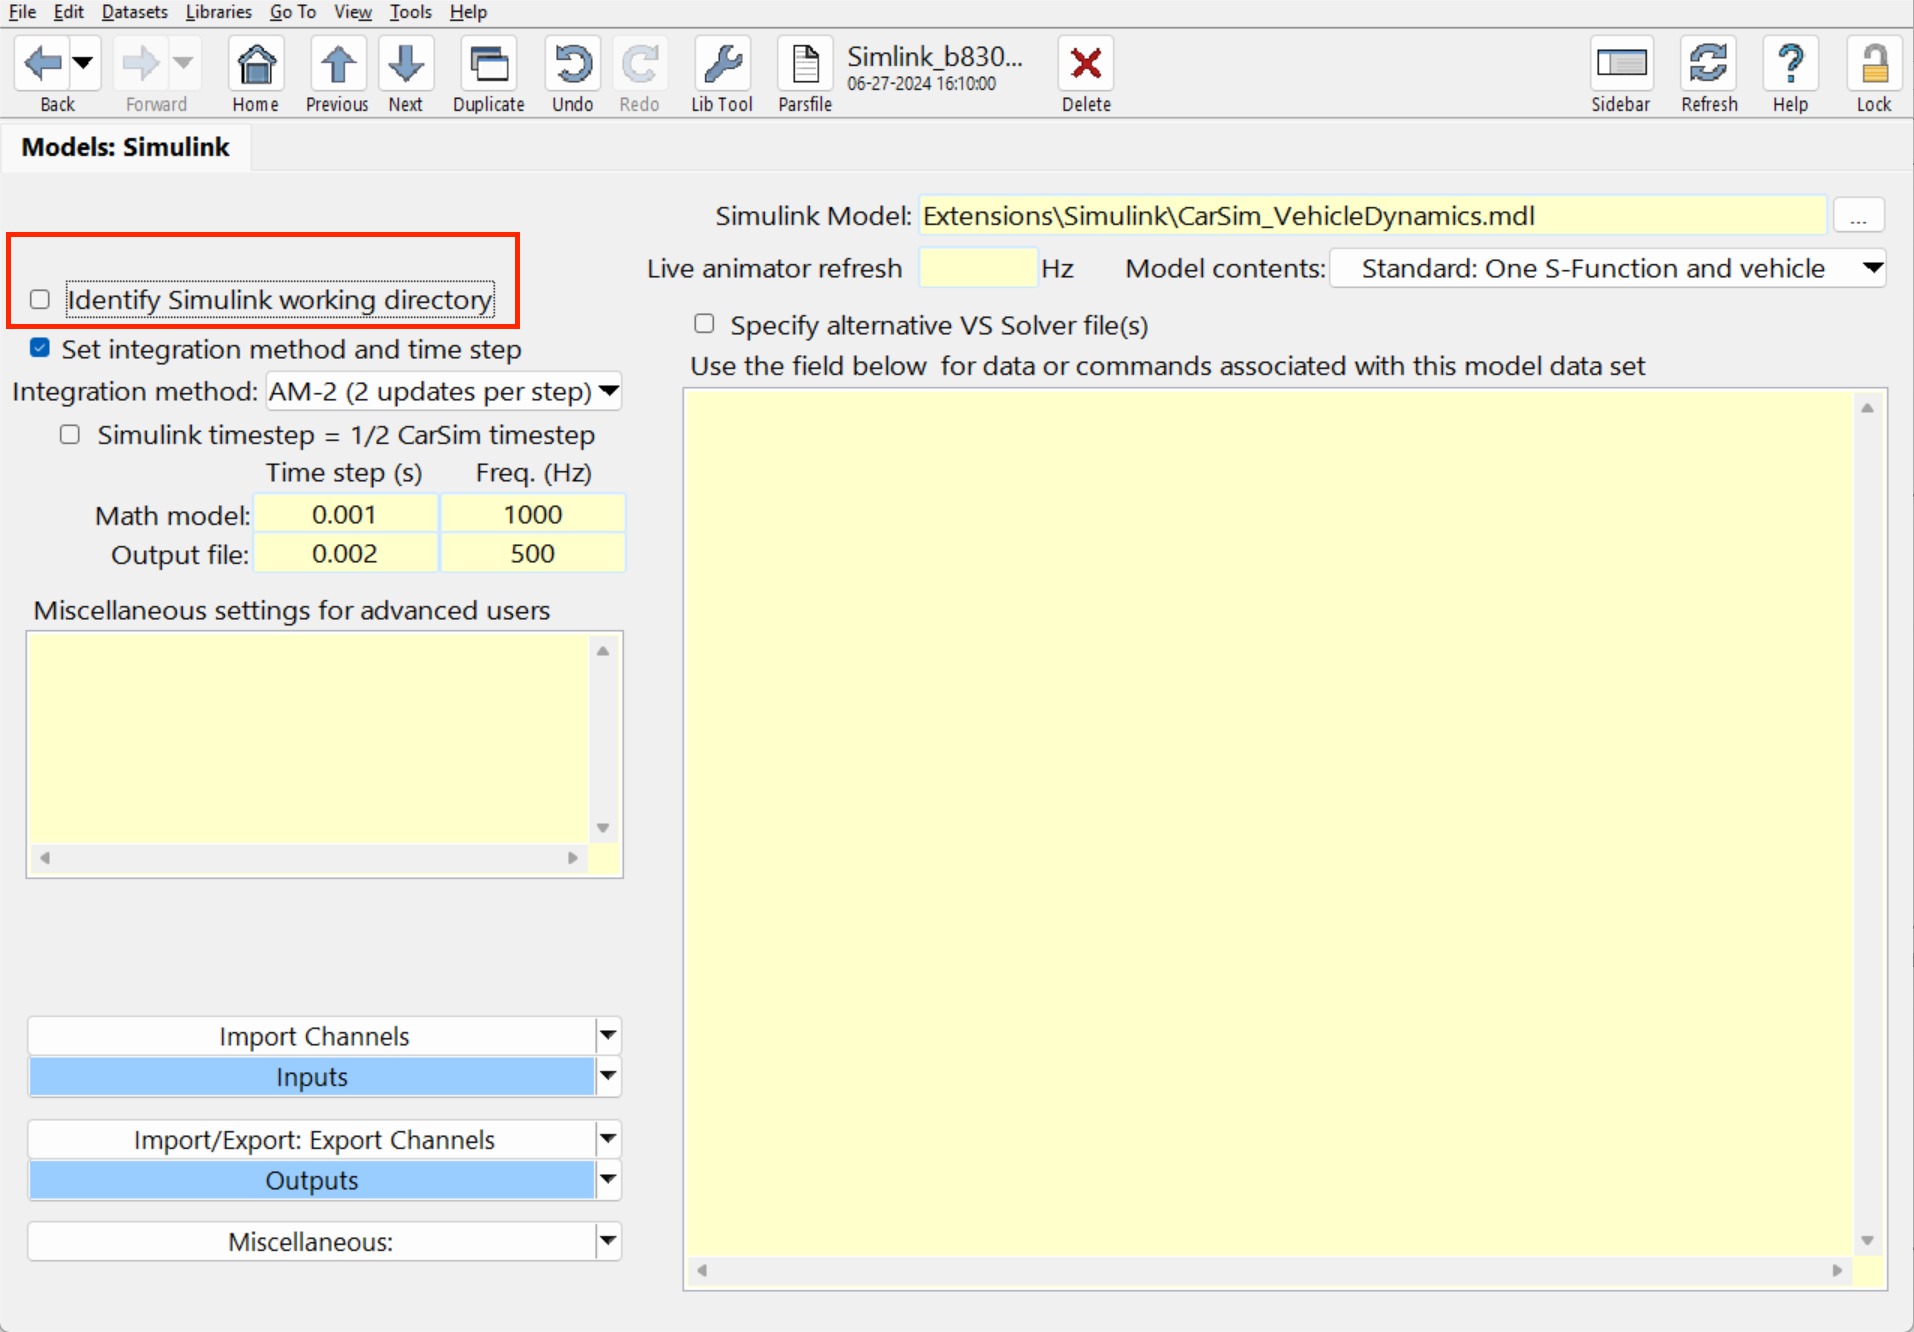Expand the Miscellaneous dropdown arrow
Screen dimensions: 1914x1332
click(608, 1241)
